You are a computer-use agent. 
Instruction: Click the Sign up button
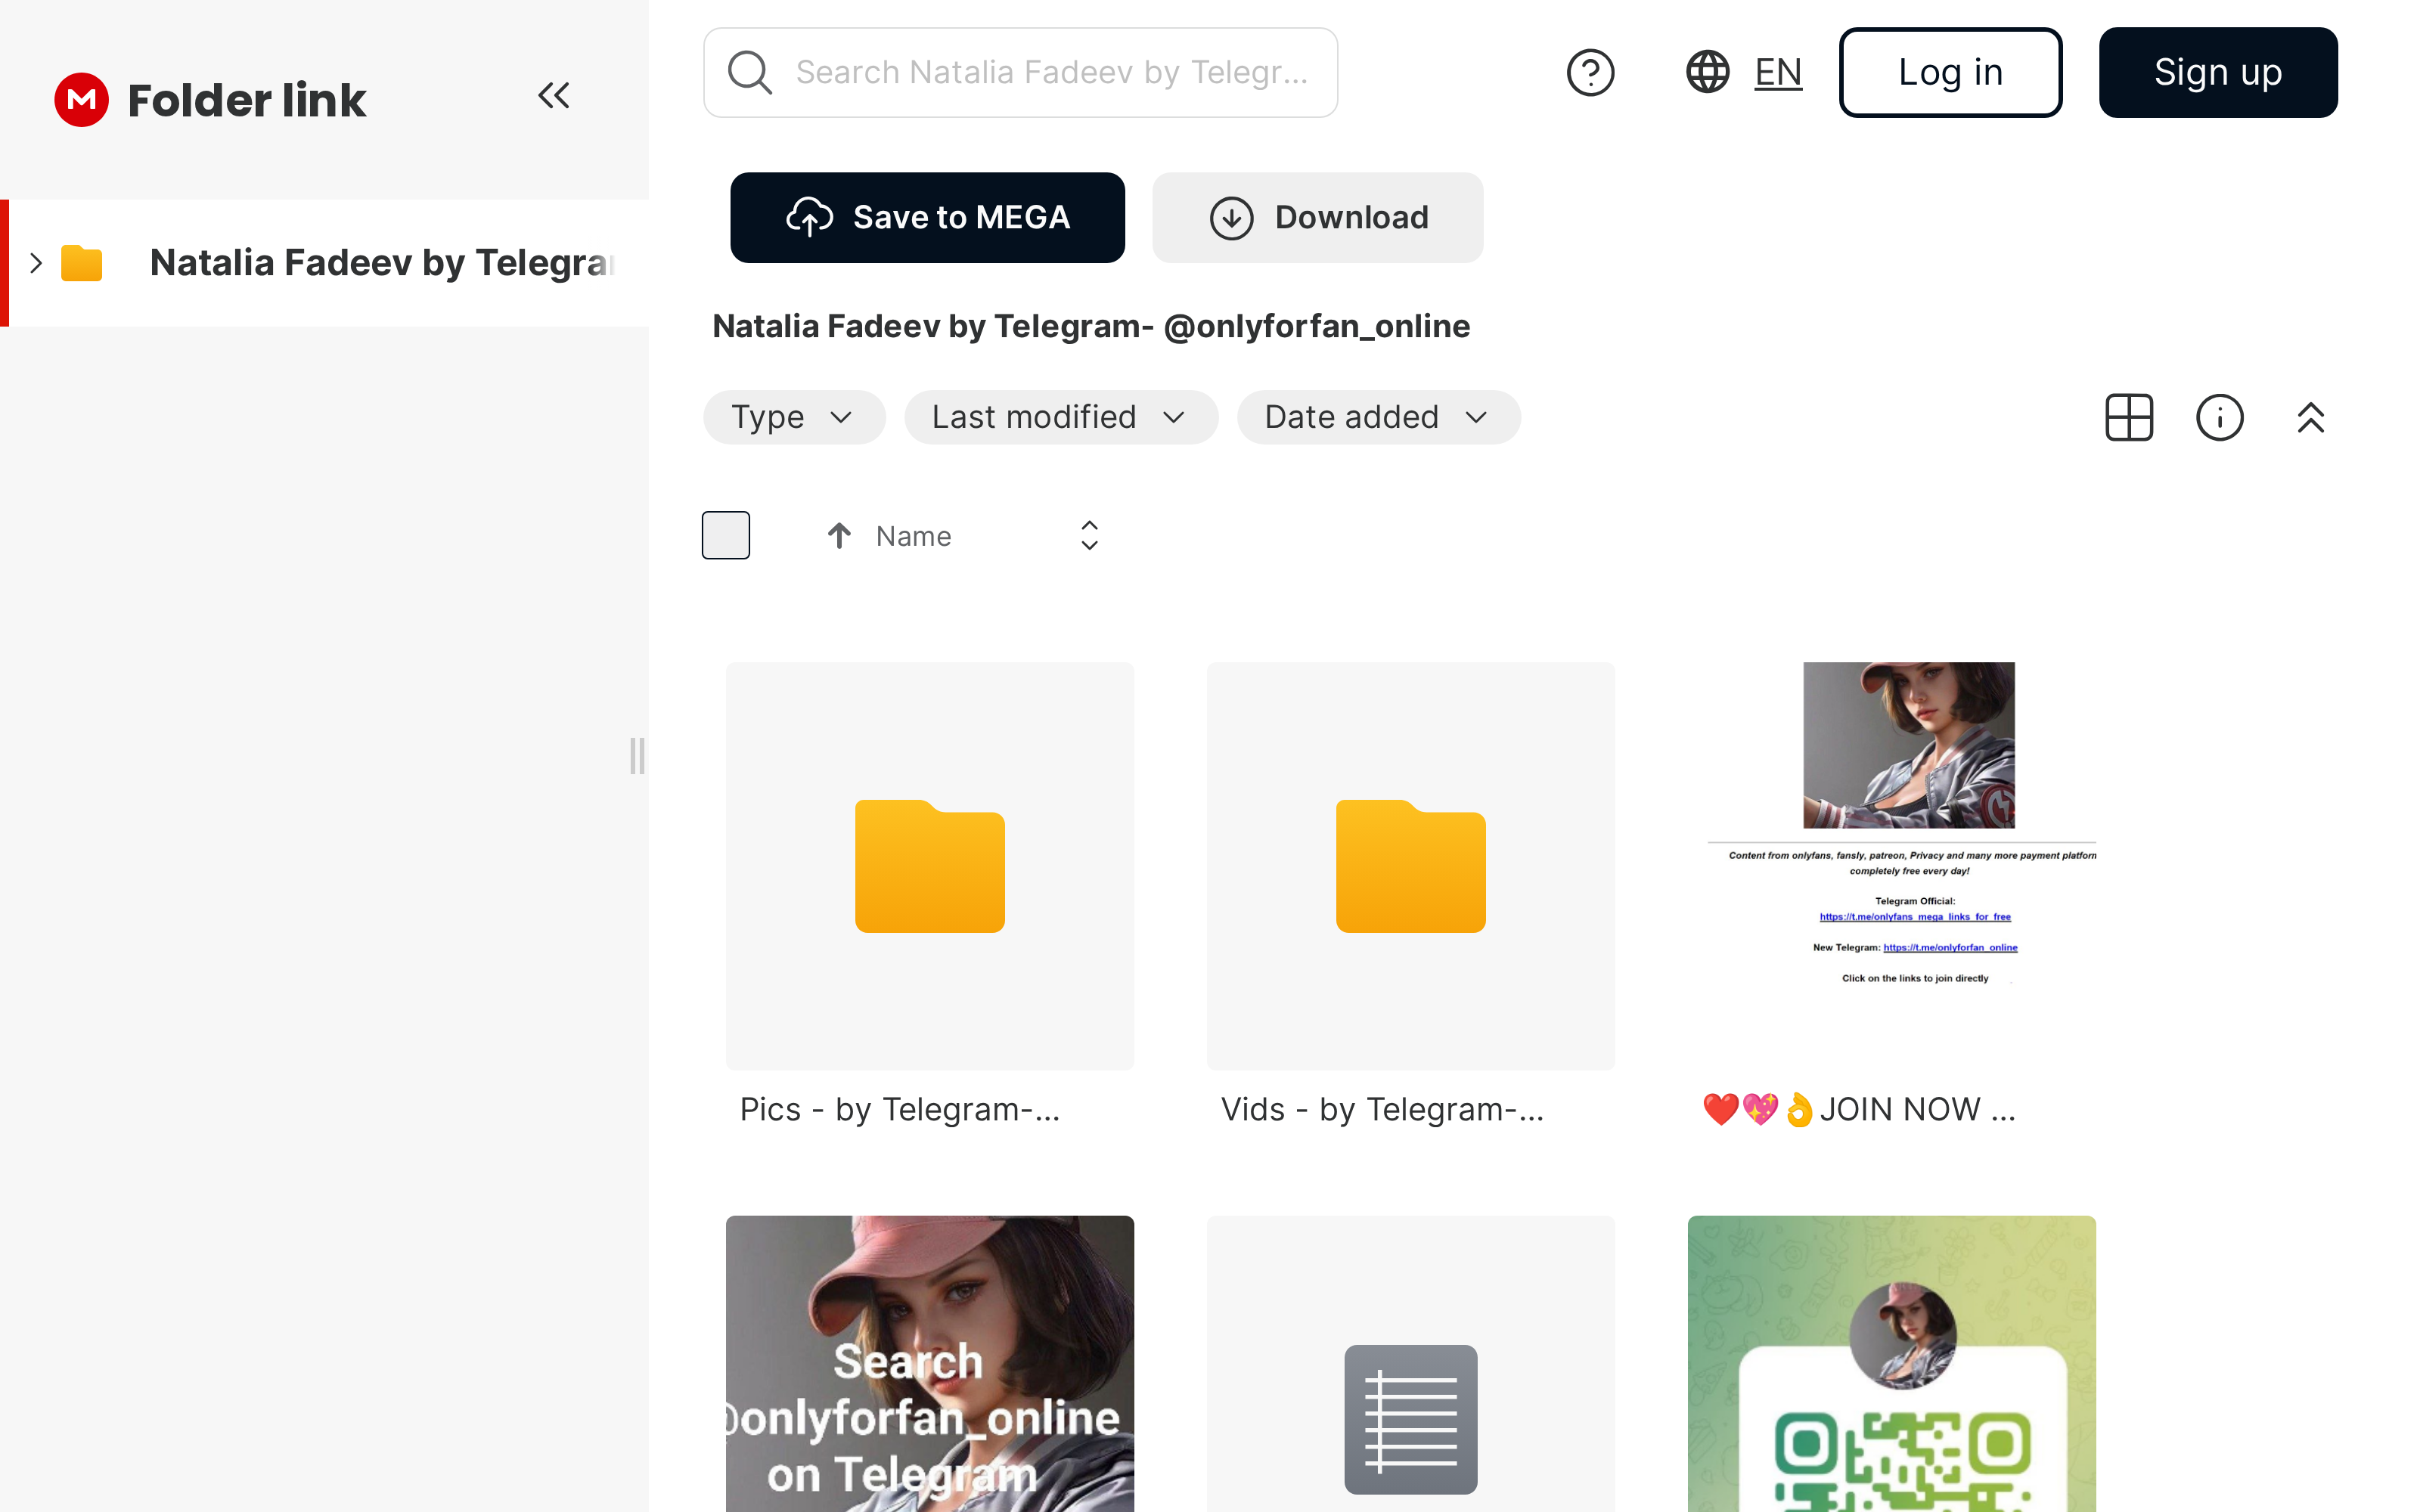pos(2218,72)
